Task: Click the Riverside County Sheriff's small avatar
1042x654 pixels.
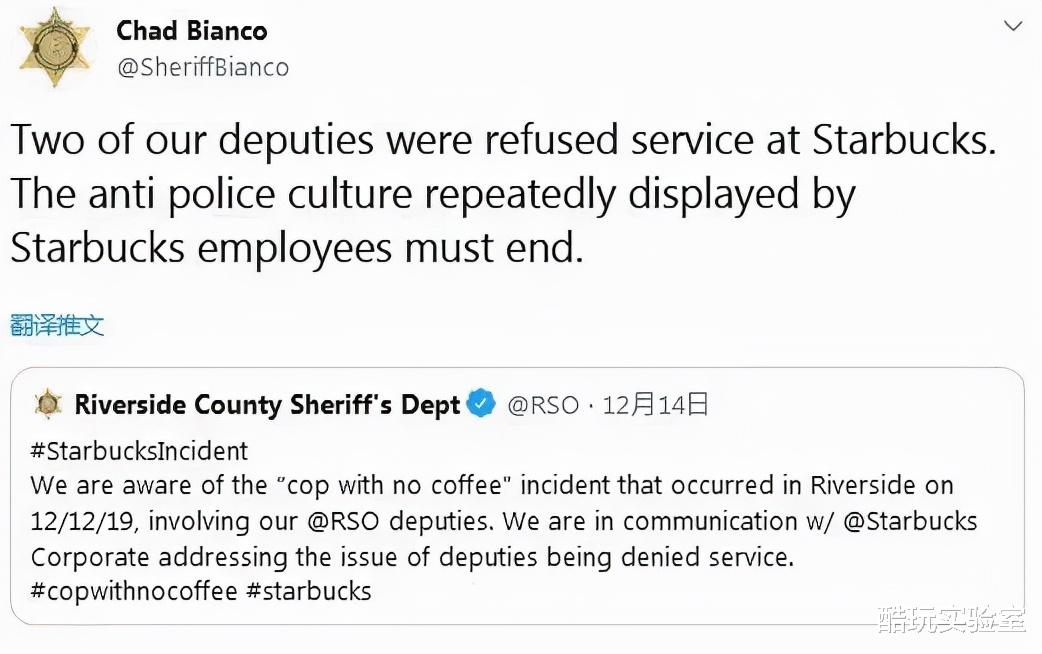Action: (47, 405)
